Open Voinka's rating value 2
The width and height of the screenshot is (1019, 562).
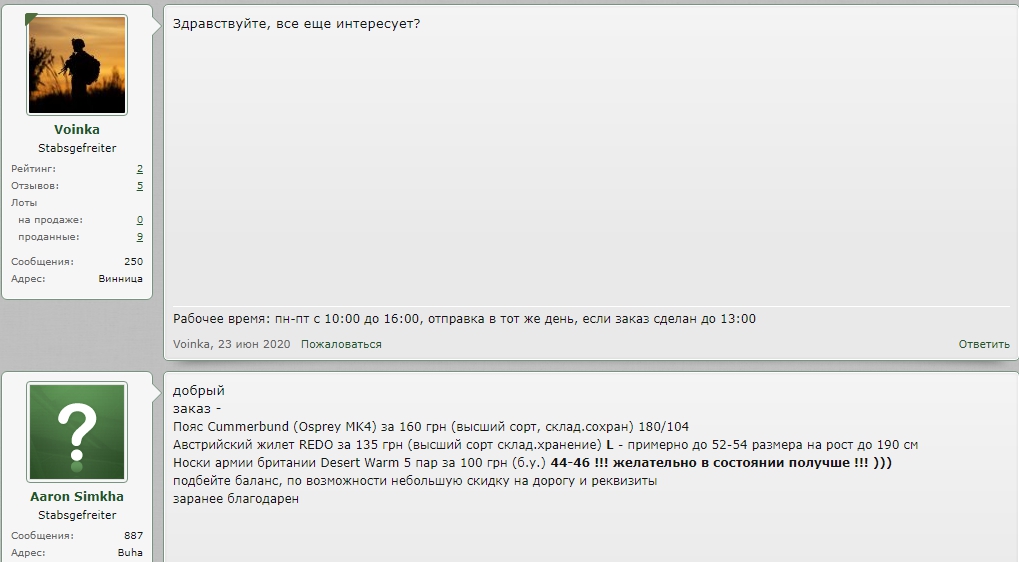click(140, 169)
